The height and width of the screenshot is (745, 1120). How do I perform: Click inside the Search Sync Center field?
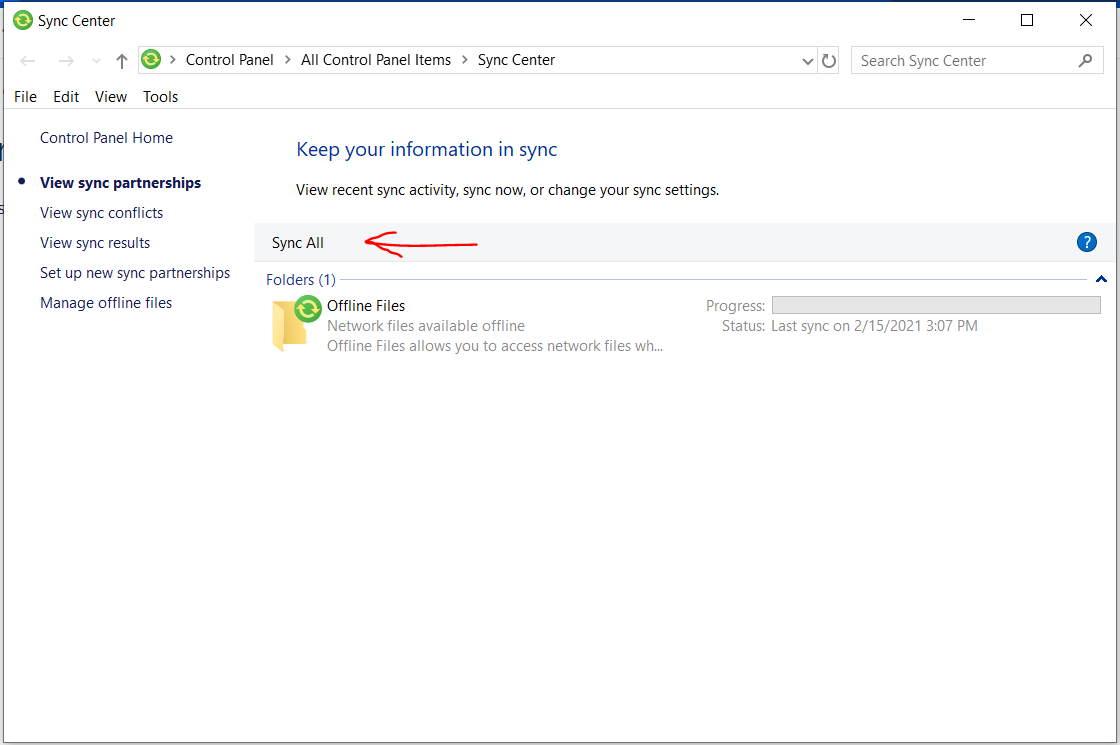pyautogui.click(x=950, y=60)
